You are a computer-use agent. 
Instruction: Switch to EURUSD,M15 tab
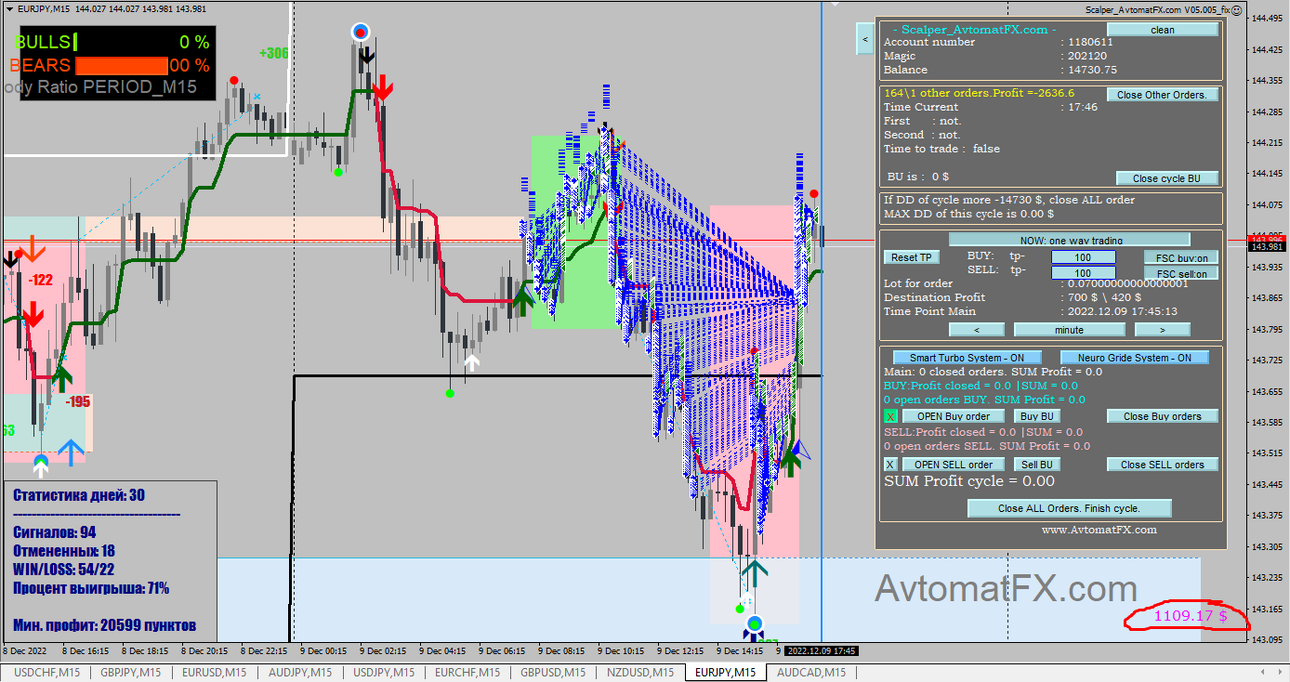214,673
